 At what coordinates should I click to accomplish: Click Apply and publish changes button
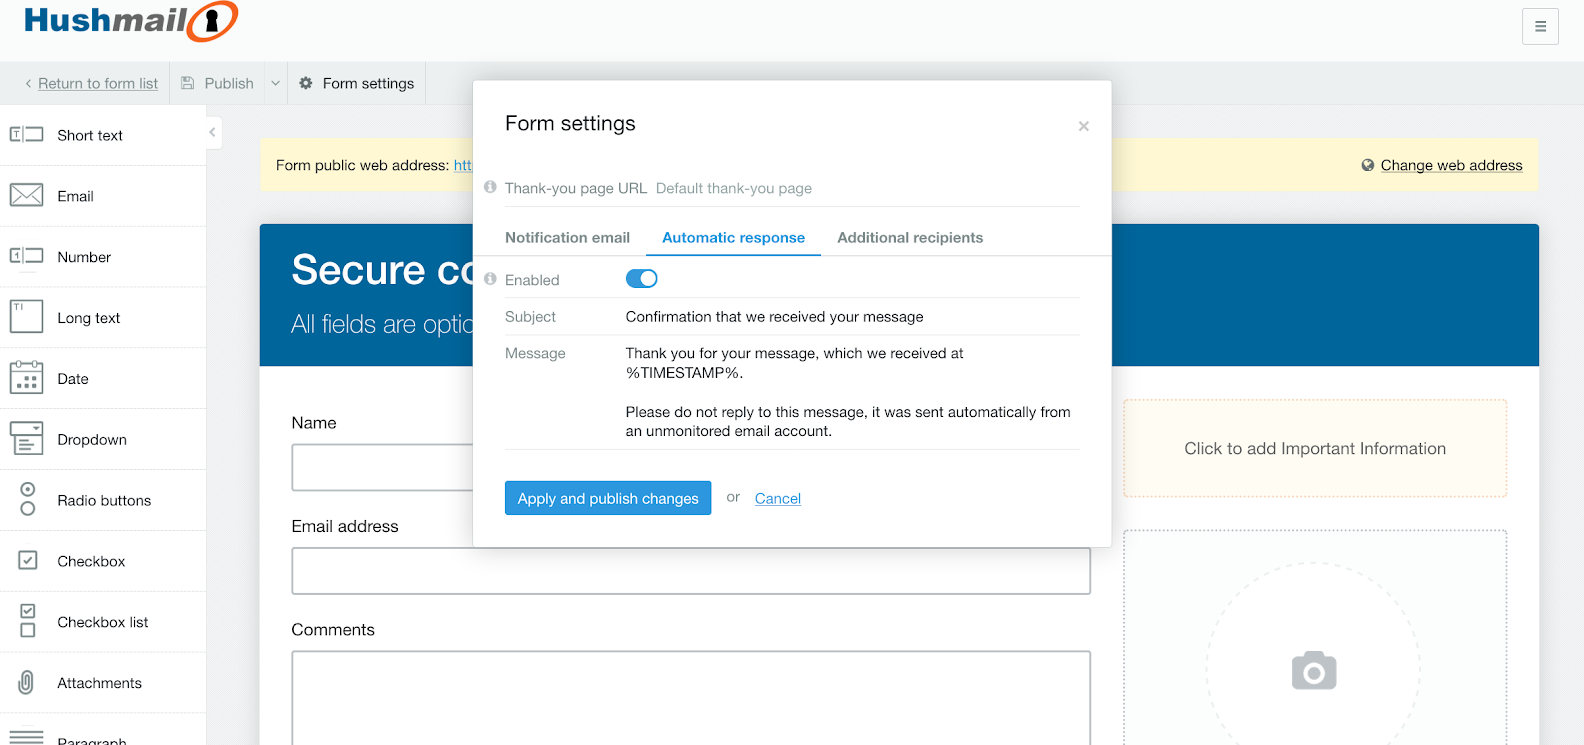coord(608,498)
